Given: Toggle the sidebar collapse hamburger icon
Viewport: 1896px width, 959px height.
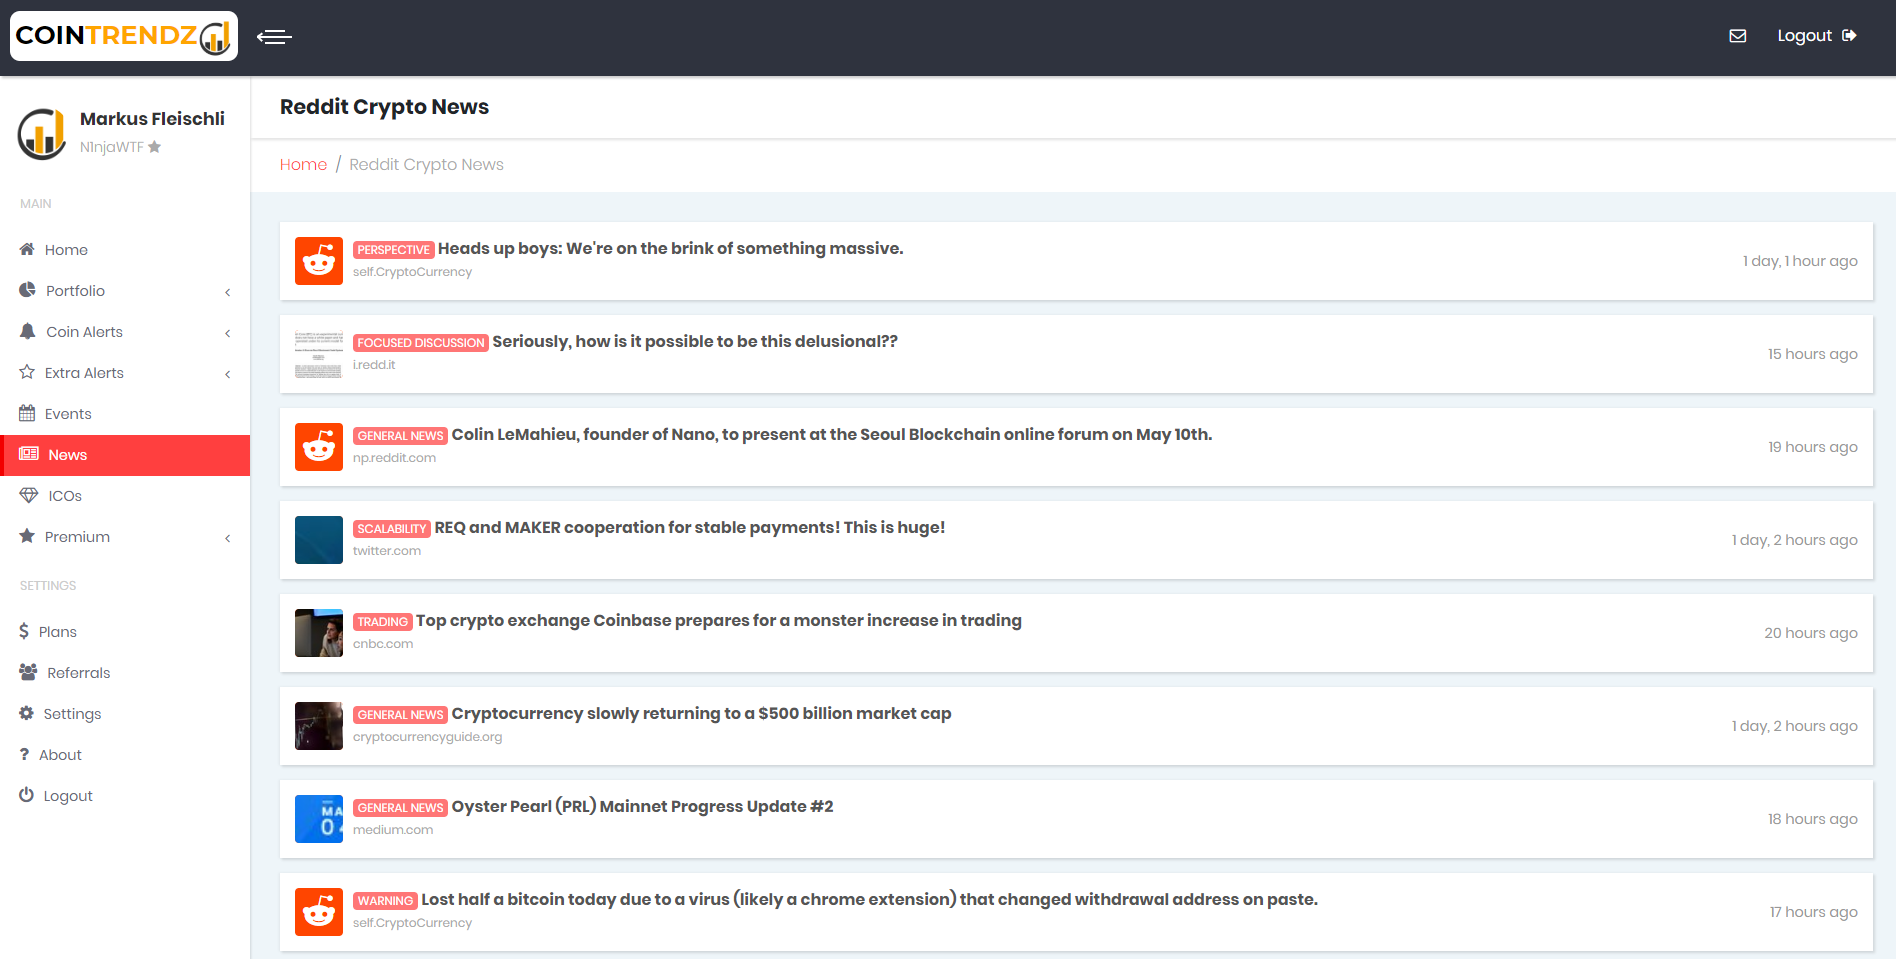Looking at the screenshot, I should [274, 37].
